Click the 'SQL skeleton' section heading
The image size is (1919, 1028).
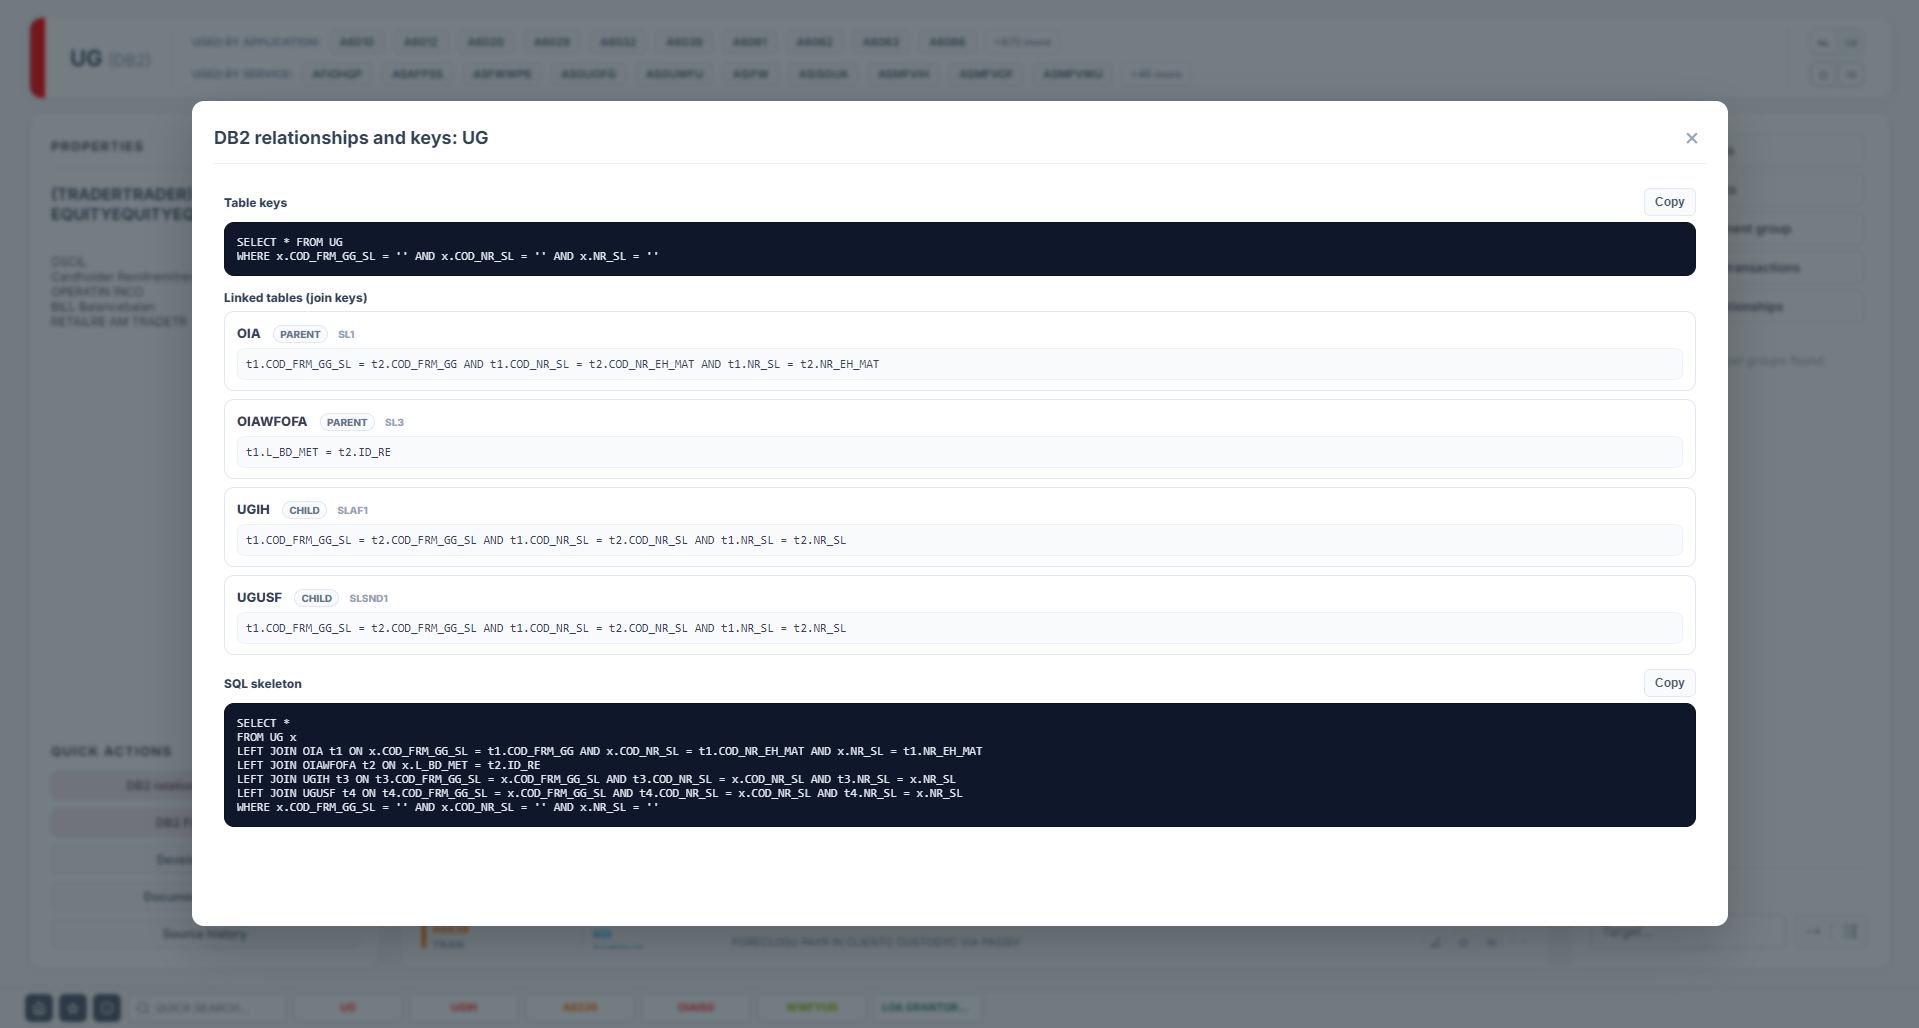click(x=263, y=684)
